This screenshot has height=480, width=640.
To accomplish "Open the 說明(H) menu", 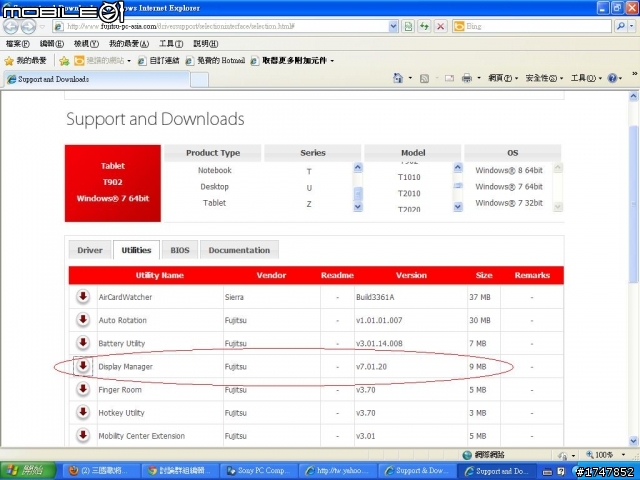I will click(x=206, y=43).
